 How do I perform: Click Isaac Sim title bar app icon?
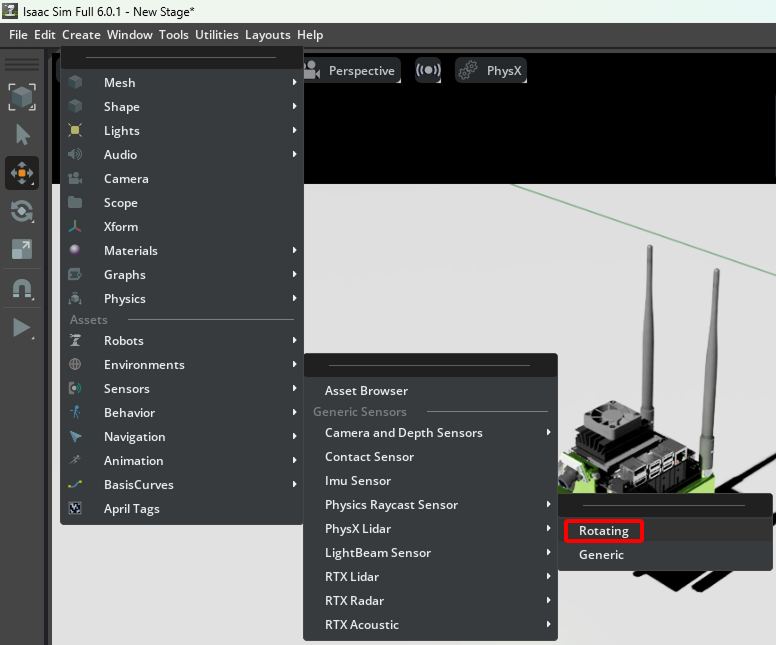10,11
